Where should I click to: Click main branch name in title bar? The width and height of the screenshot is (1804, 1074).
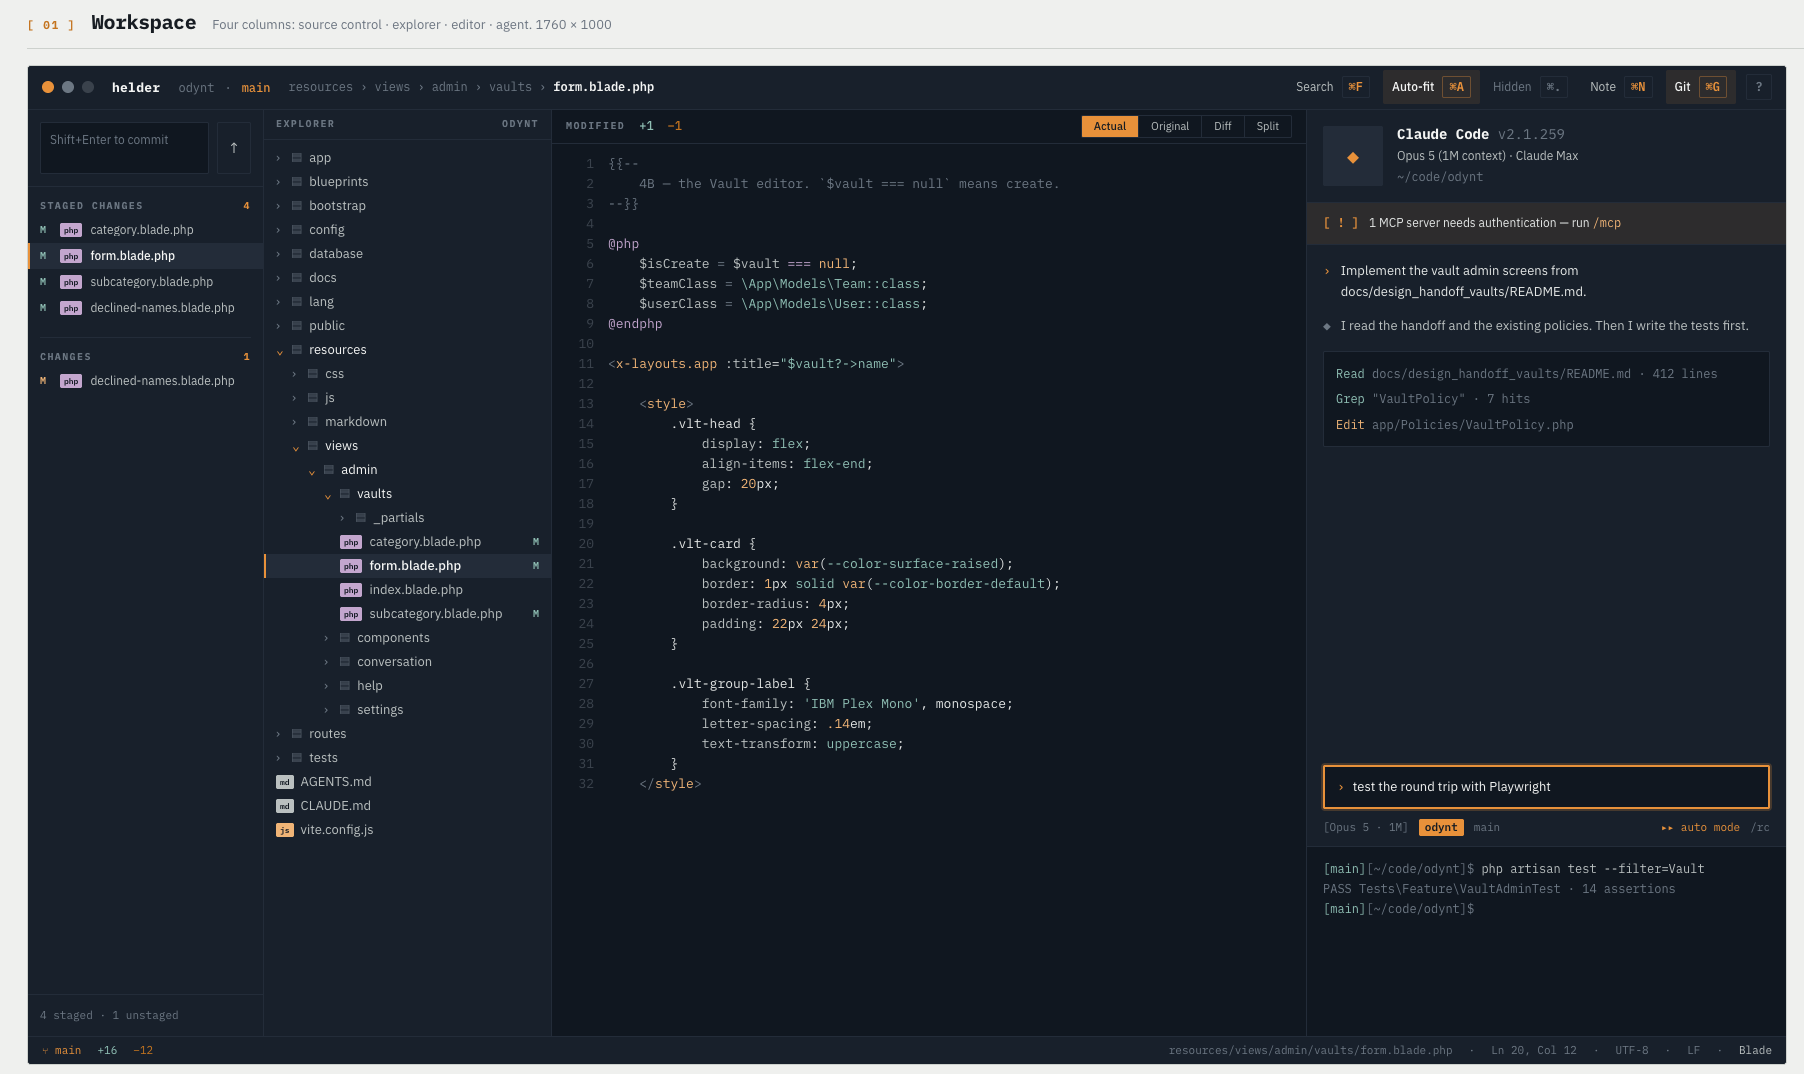click(x=256, y=88)
